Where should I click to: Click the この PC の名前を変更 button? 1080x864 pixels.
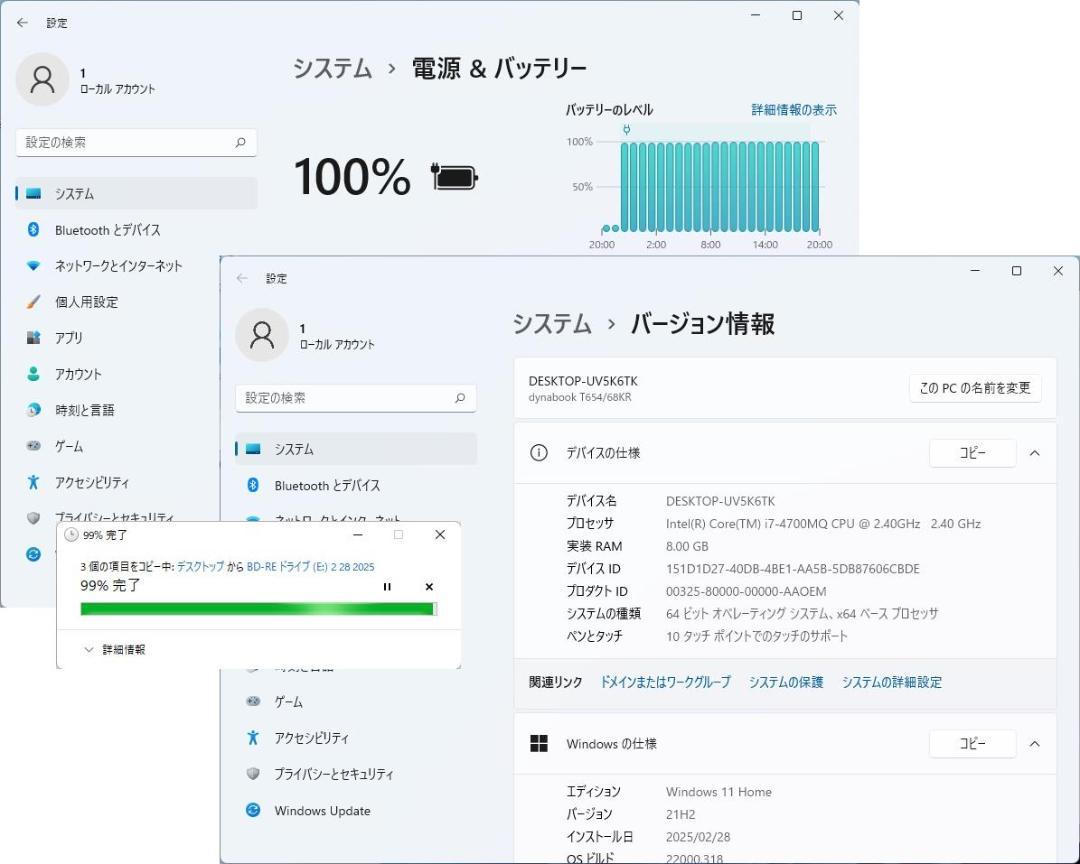click(x=975, y=388)
